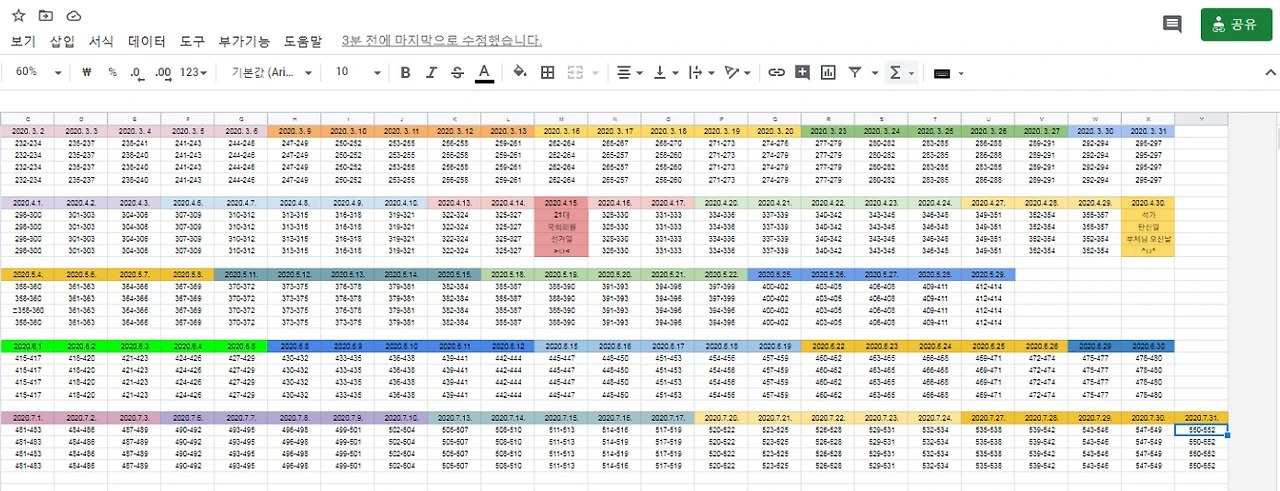Select the red cell 2020.4.15.
Viewport: 1280px width, 491px height.
click(x=561, y=202)
